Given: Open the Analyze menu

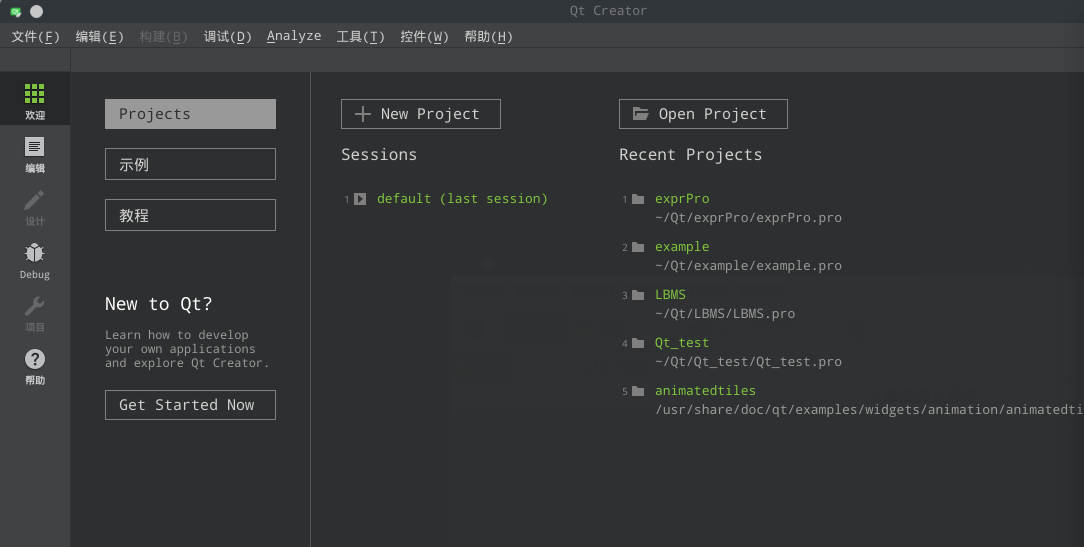Looking at the screenshot, I should [x=294, y=37].
